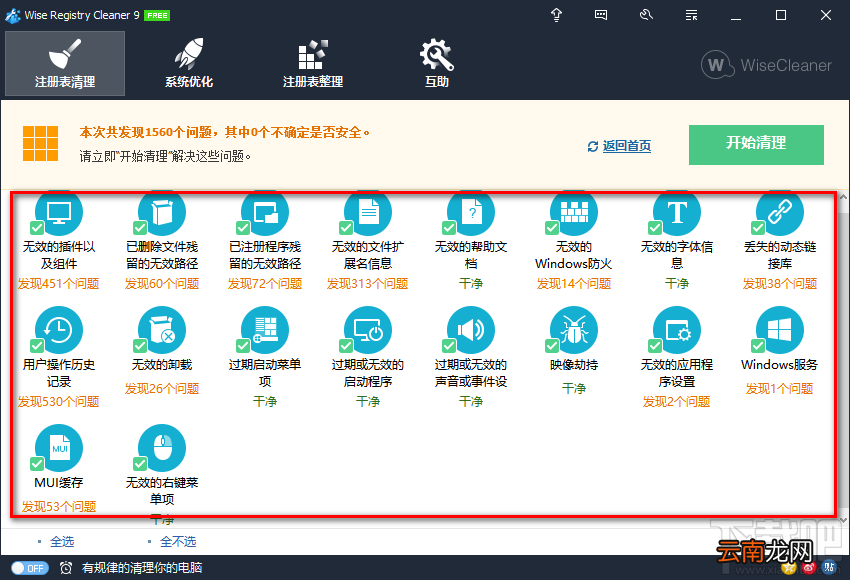Open the 无效的Windows防火 firewall icon
Viewport: 850px width, 580px height.
point(574,212)
